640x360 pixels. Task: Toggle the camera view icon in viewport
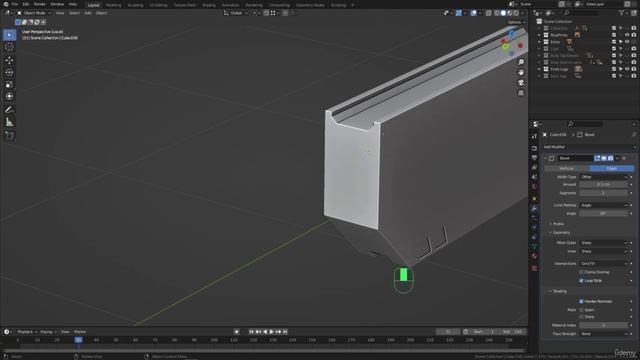coord(521,83)
